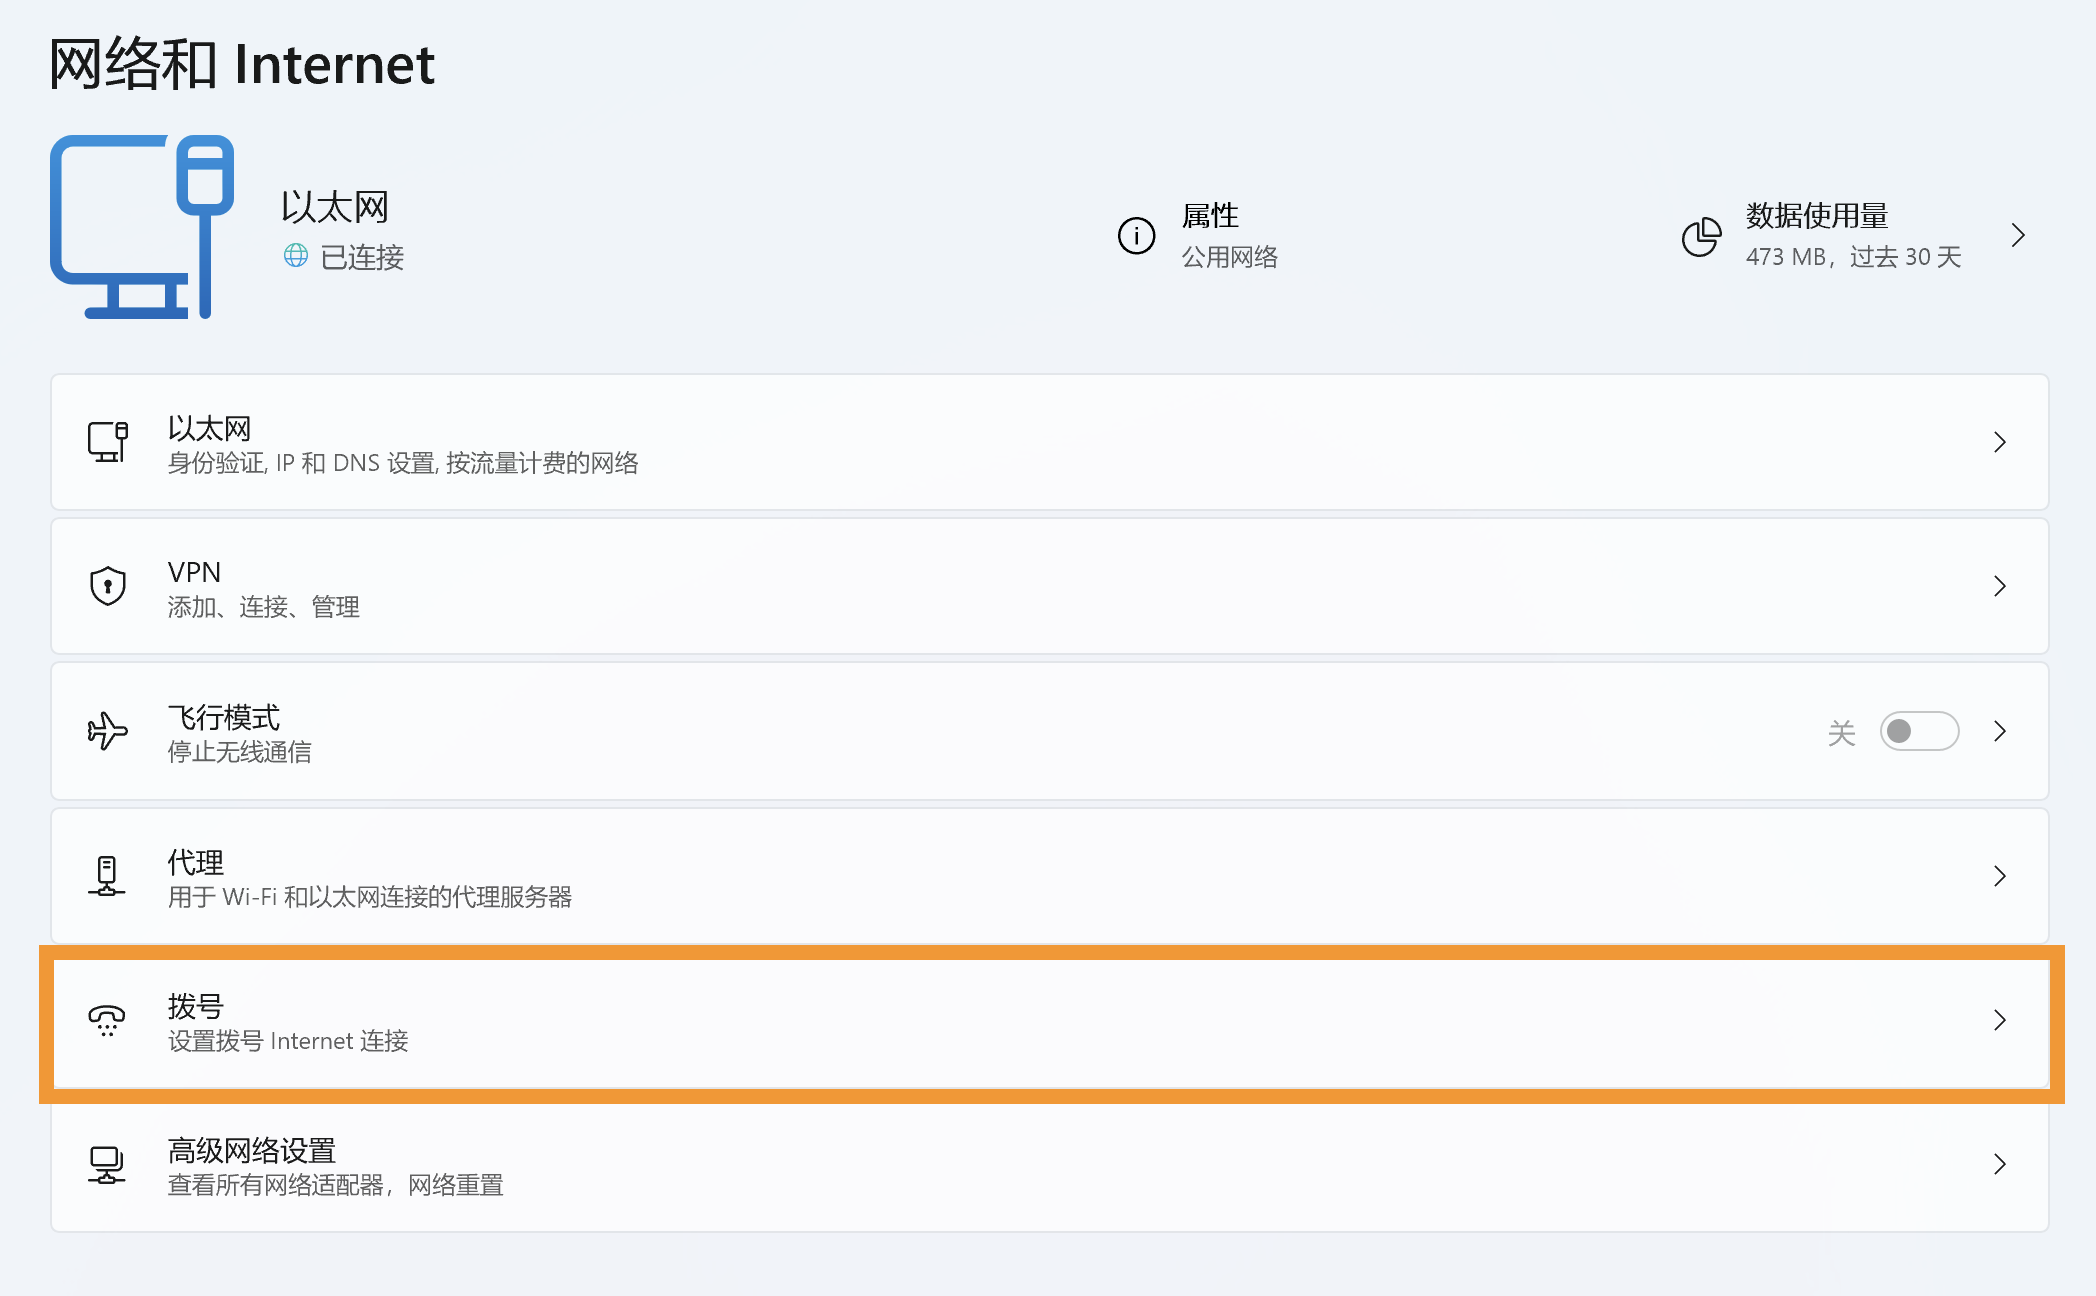Click the info icon beside 属性

(1136, 236)
